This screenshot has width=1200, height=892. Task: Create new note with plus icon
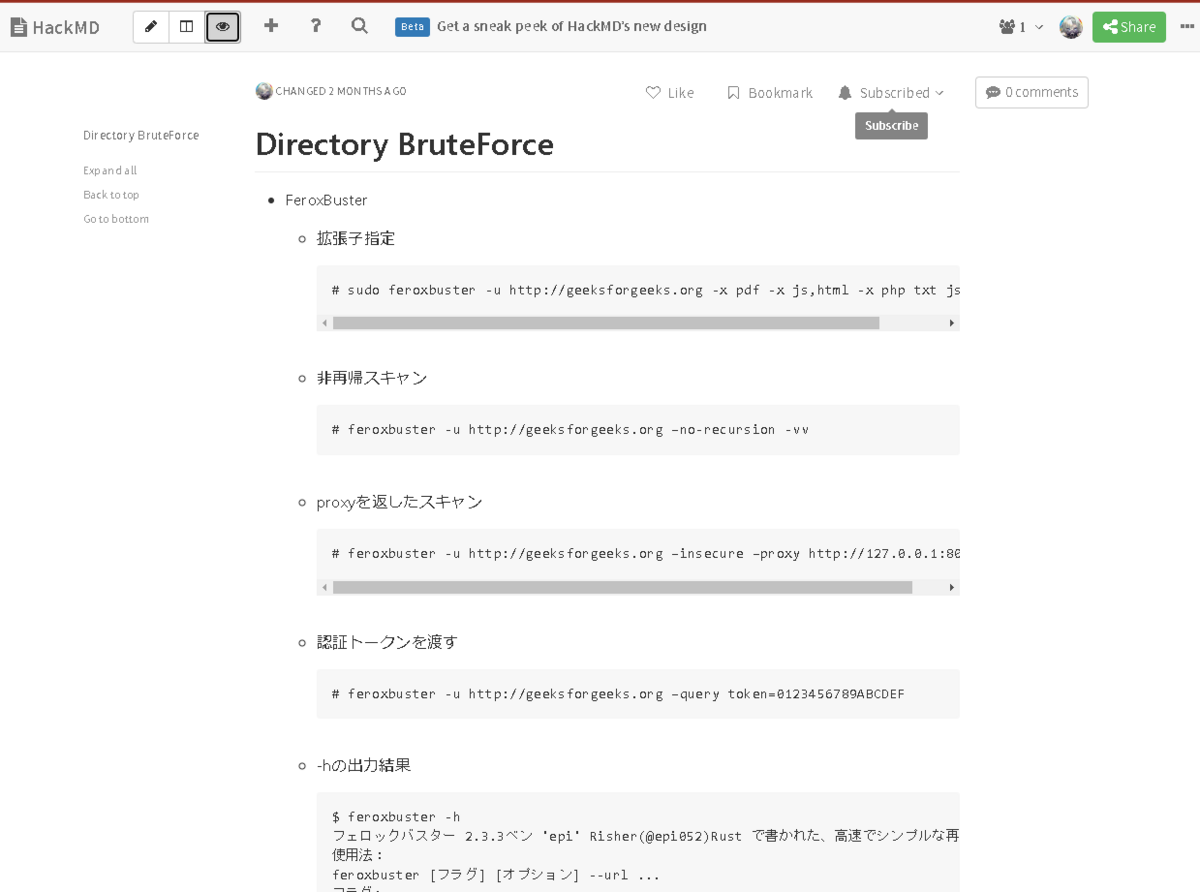[271, 26]
